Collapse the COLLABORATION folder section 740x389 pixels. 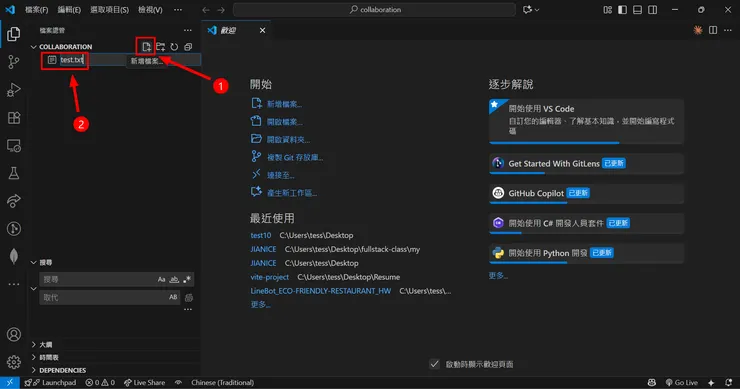(34, 47)
